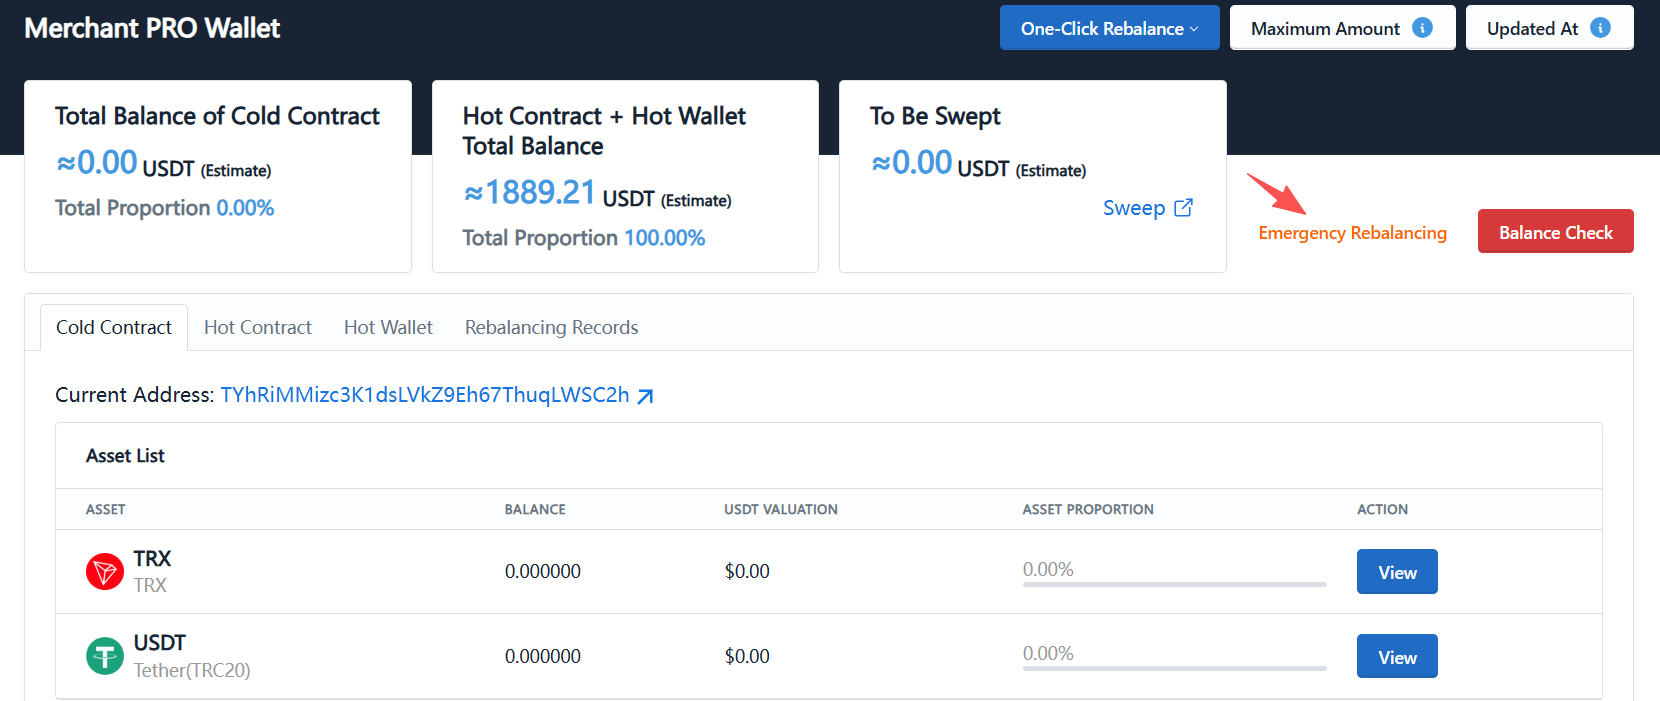Click the TRX token logo icon

pos(105,572)
